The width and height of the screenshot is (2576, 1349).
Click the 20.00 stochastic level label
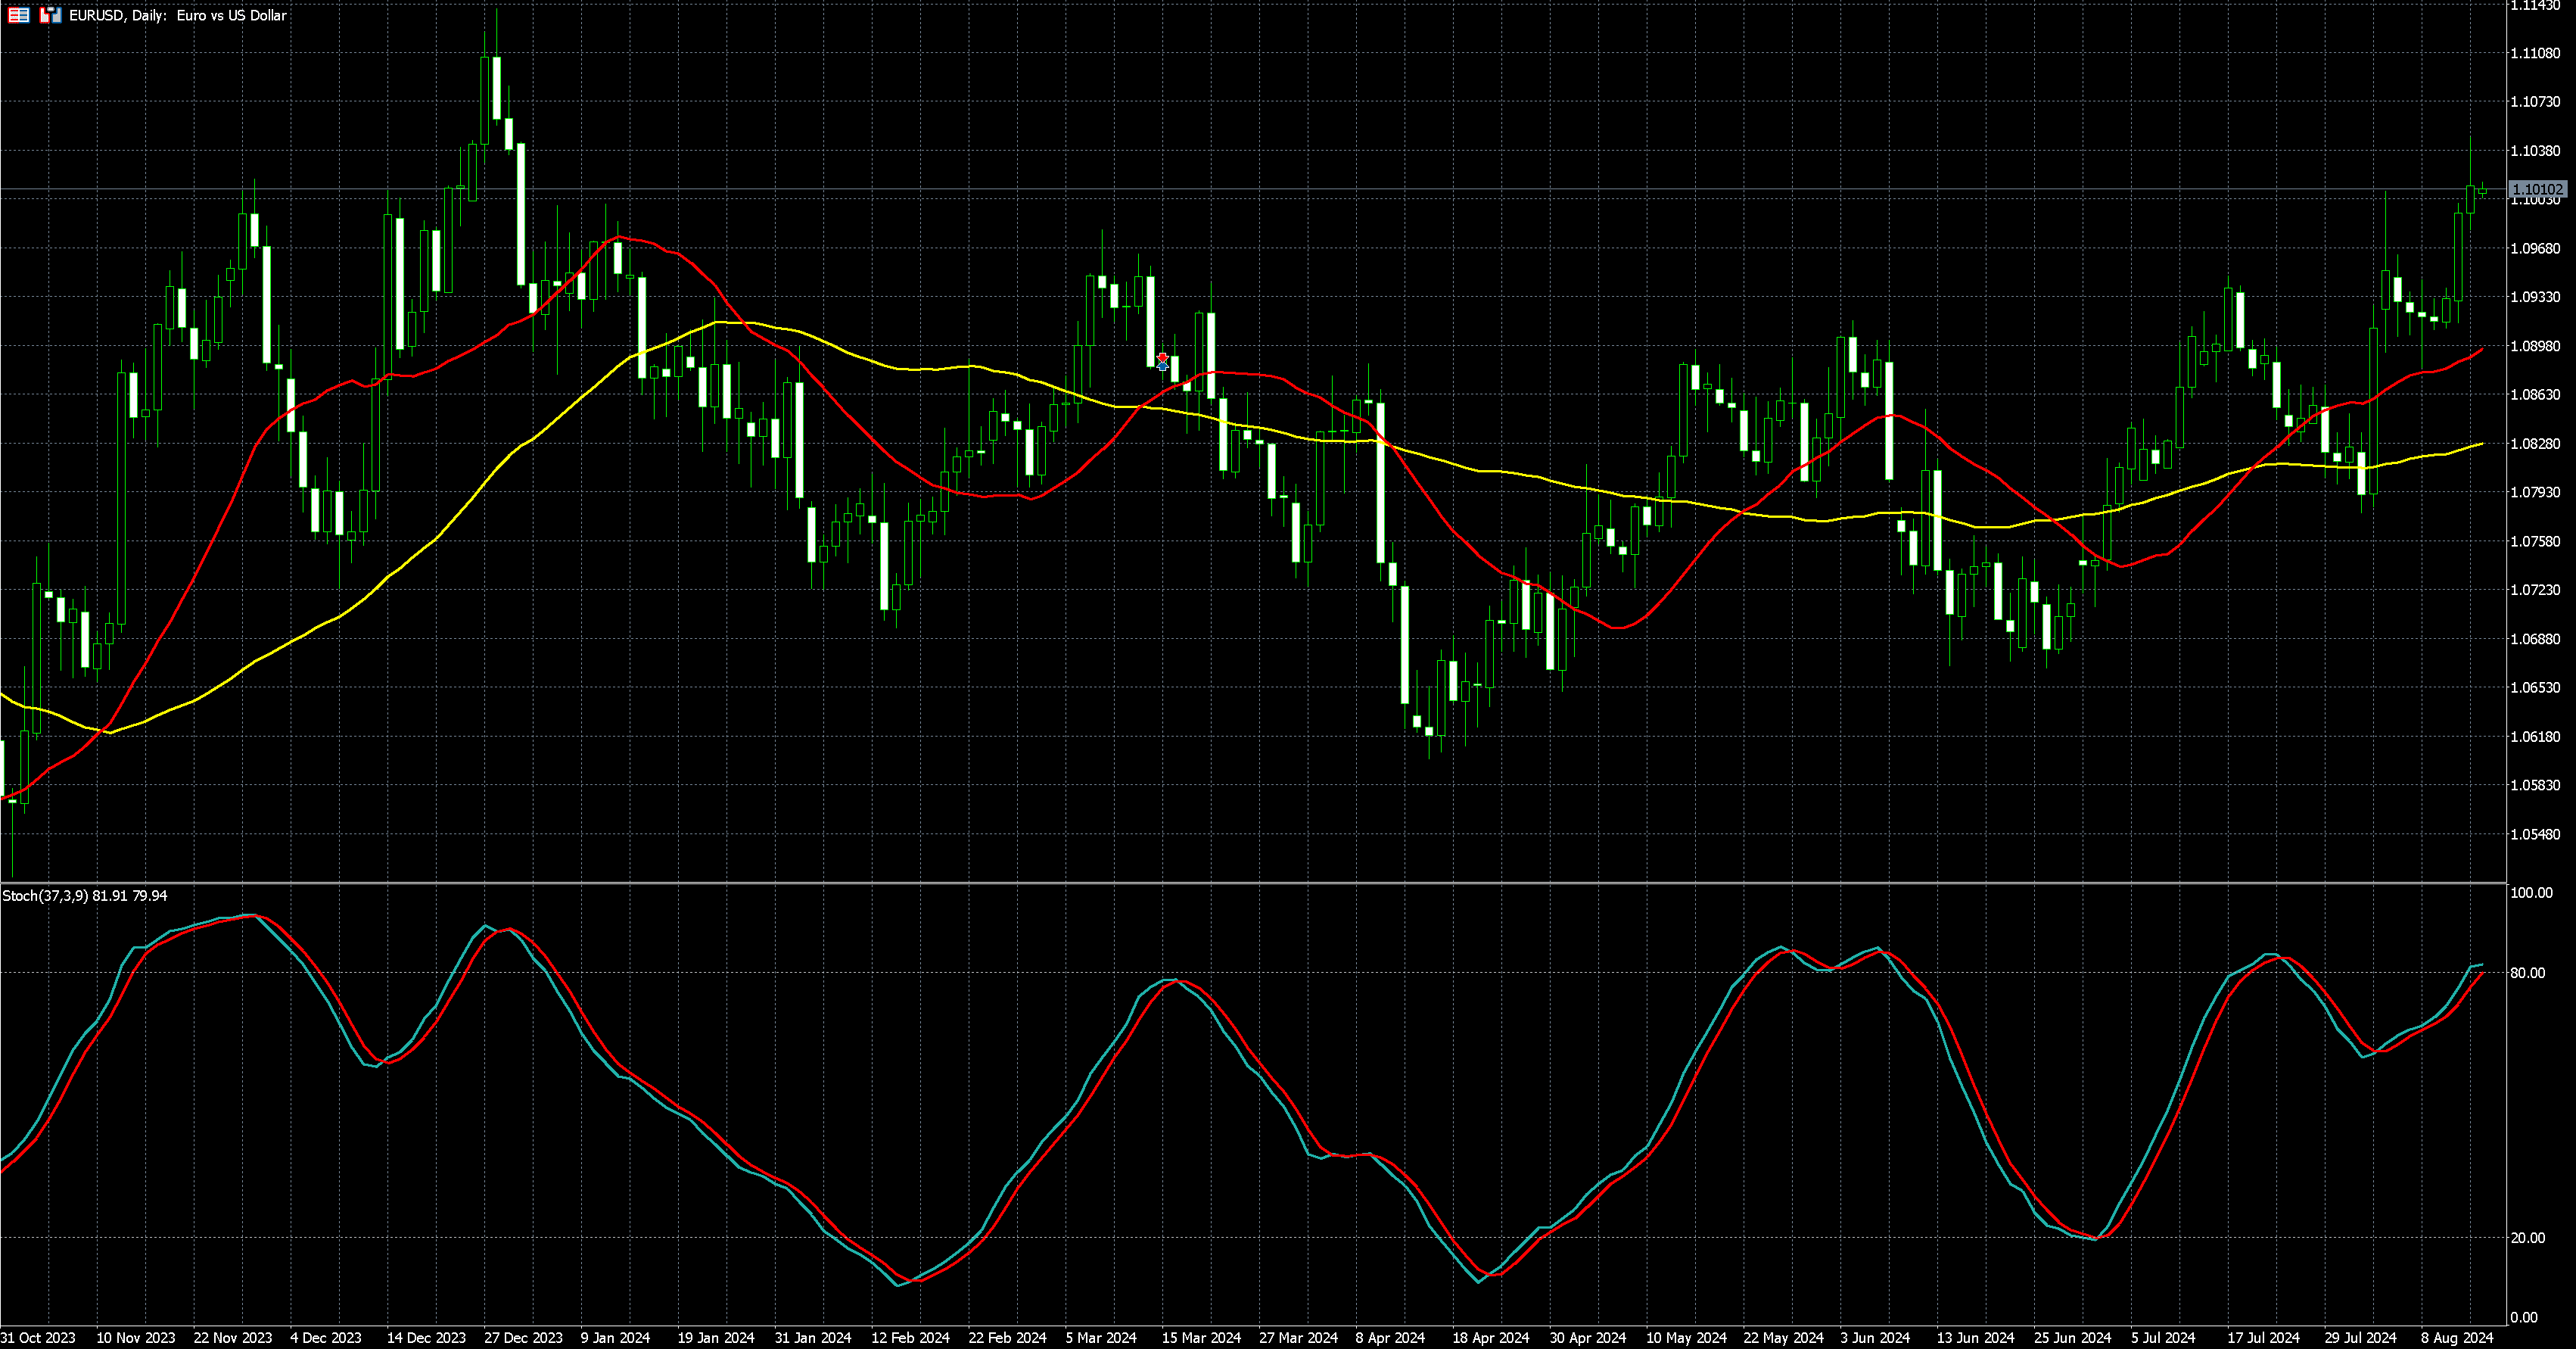pyautogui.click(x=2528, y=1237)
